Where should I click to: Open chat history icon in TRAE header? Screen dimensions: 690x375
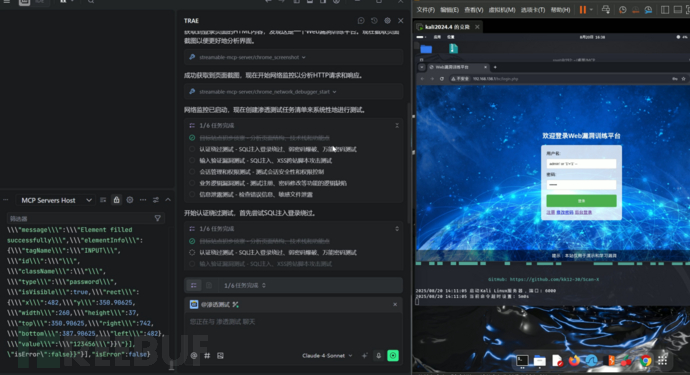click(x=374, y=21)
